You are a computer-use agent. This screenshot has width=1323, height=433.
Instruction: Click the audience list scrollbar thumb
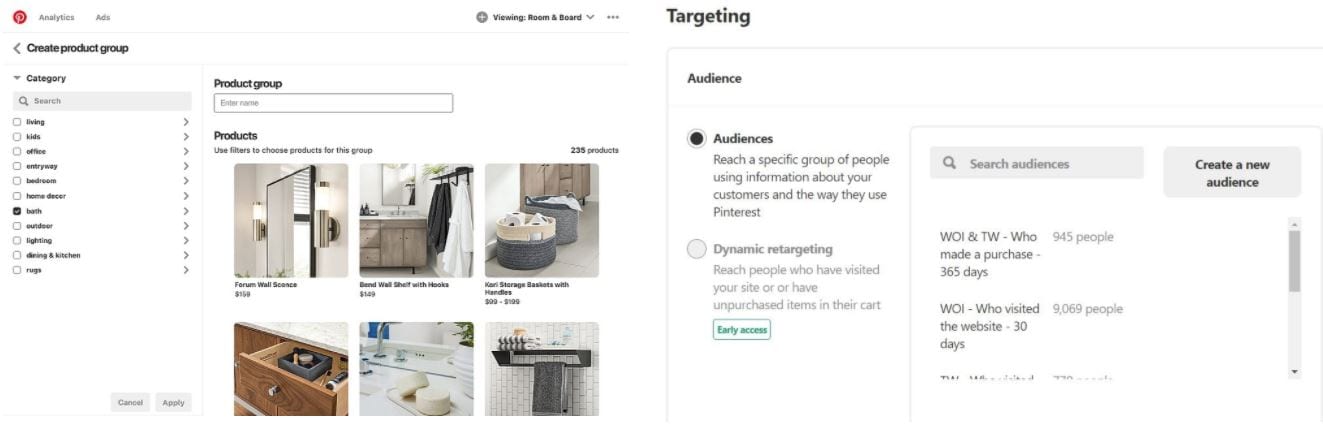pyautogui.click(x=1295, y=262)
